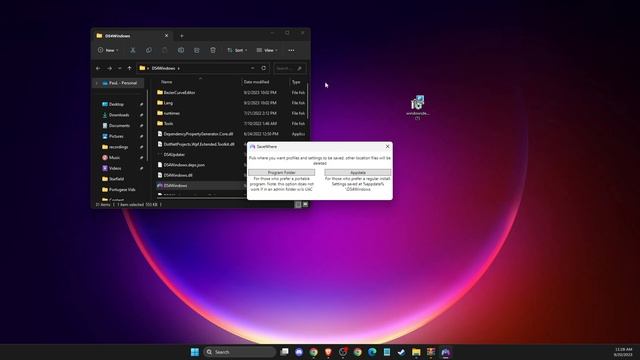Image resolution: width=640 pixels, height=360 pixels.
Task: Open File Explorer from the taskbar
Action: click(416, 352)
